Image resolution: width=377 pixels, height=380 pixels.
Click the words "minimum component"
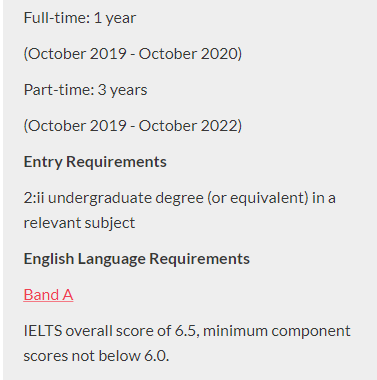pyautogui.click(x=277, y=332)
